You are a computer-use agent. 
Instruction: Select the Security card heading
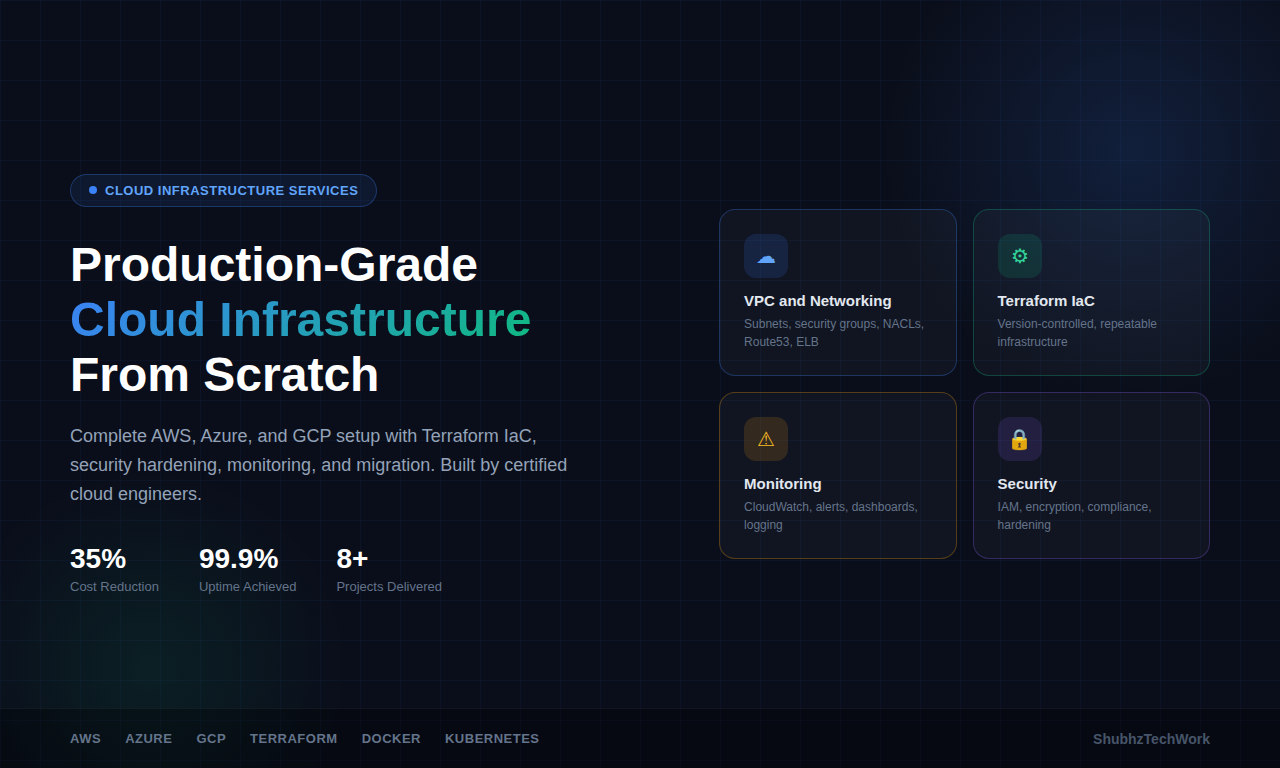pyautogui.click(x=1026, y=484)
